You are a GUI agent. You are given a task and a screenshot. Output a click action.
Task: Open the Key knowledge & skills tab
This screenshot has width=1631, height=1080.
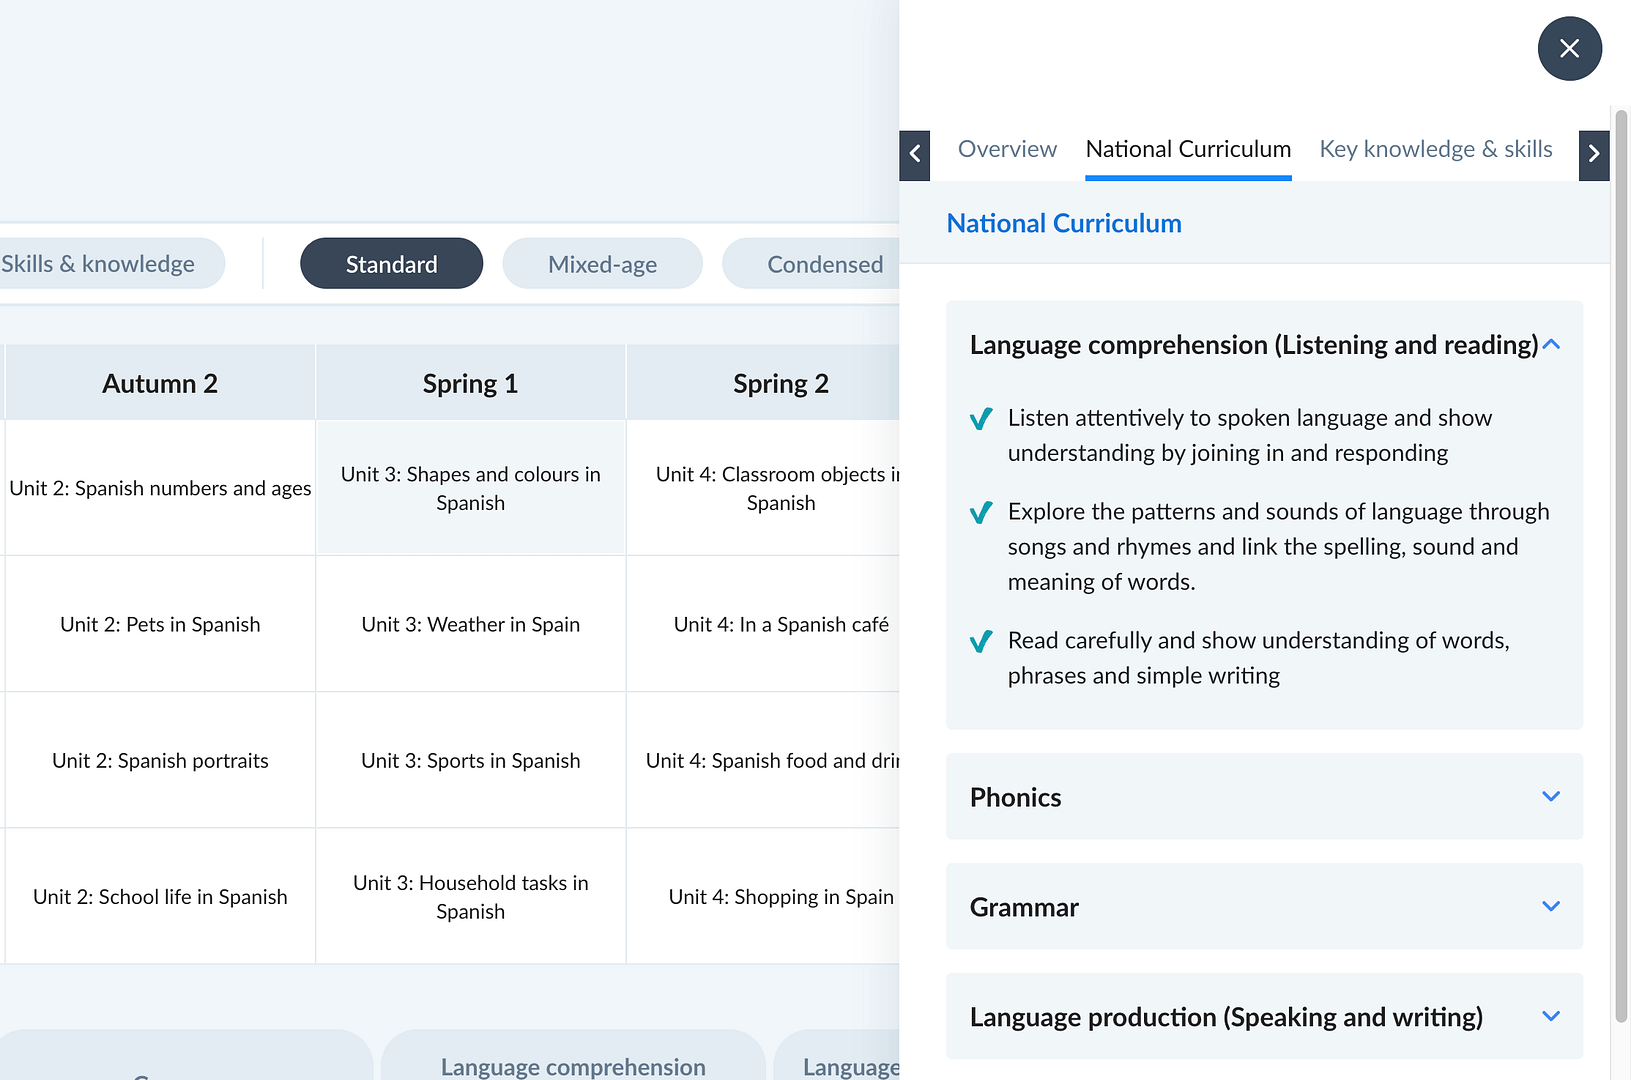(x=1435, y=149)
